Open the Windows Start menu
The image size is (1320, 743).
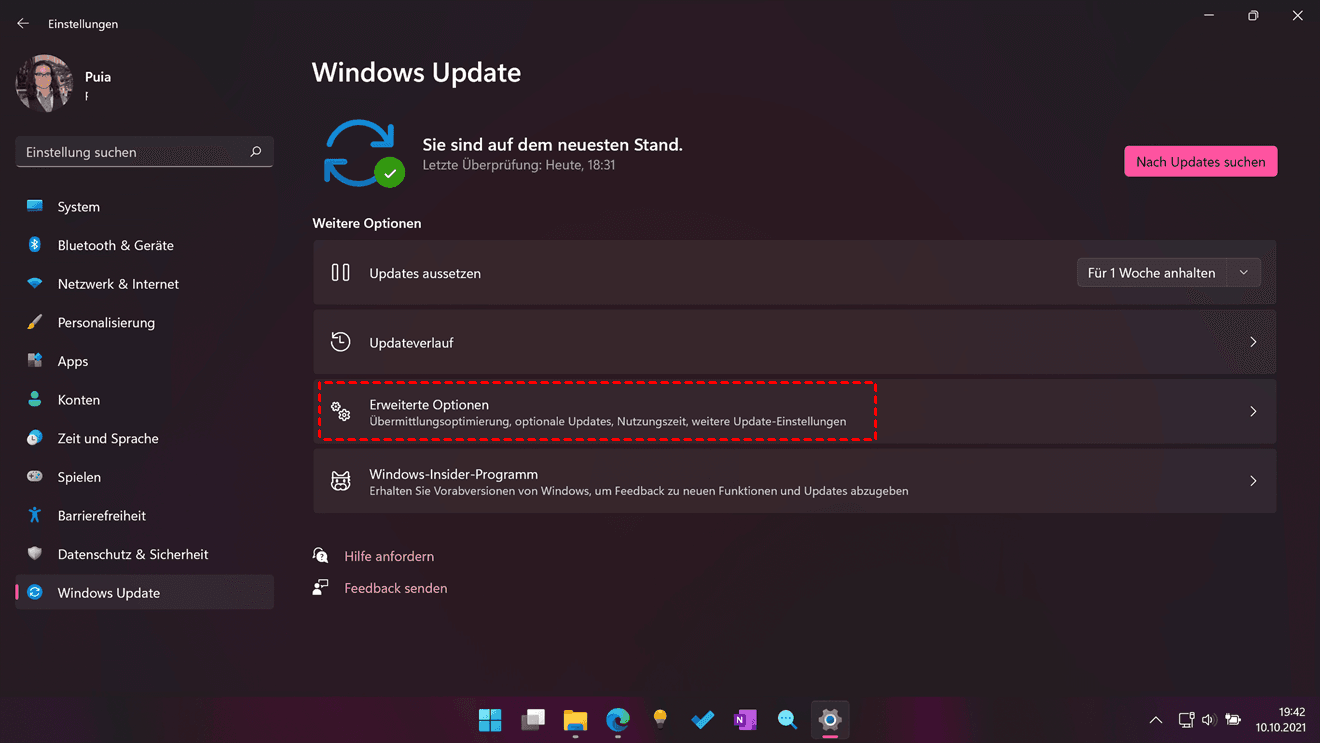point(490,719)
